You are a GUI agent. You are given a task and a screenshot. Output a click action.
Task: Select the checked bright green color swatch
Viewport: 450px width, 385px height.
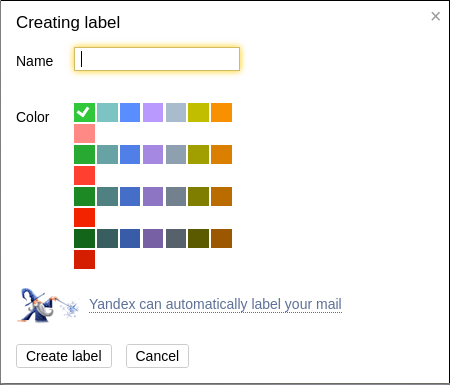click(x=84, y=112)
